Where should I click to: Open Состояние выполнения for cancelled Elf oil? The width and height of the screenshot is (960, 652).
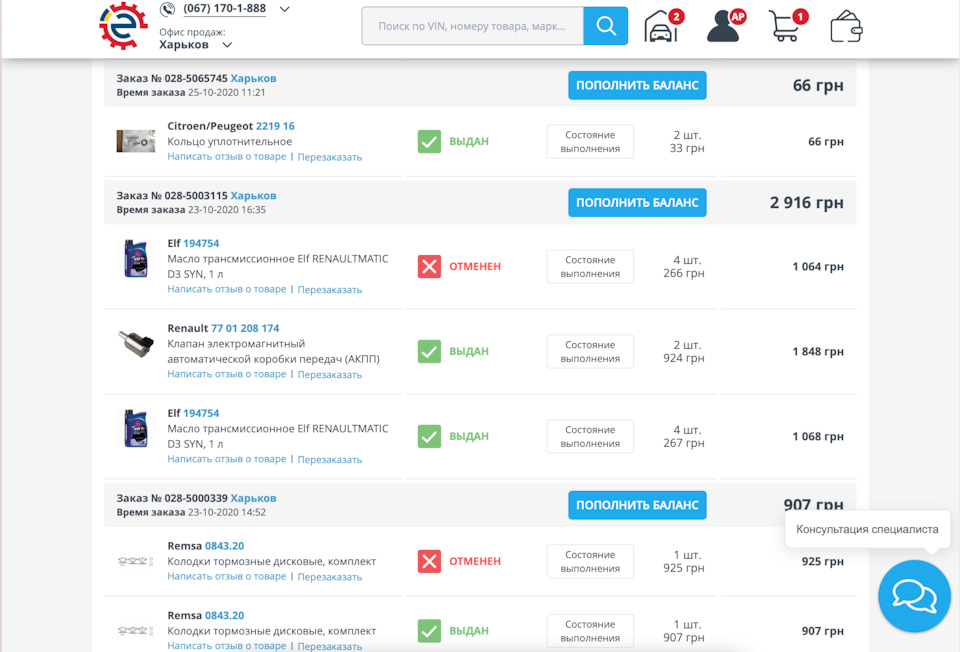[590, 266]
